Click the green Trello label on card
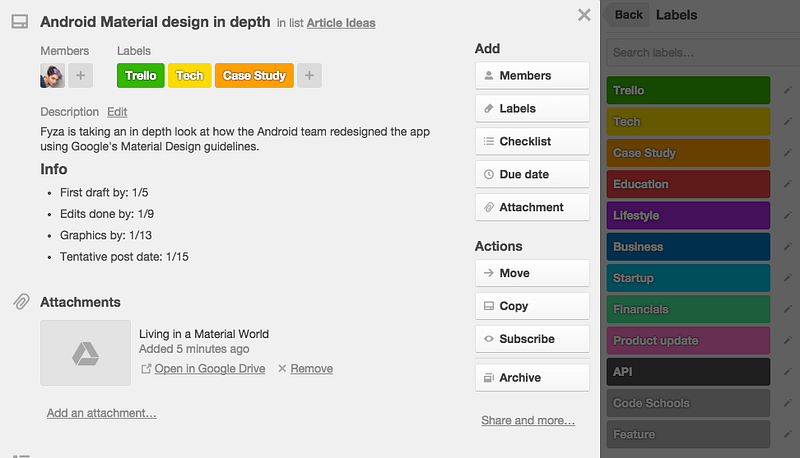Viewport: 800px width, 458px height. click(141, 75)
